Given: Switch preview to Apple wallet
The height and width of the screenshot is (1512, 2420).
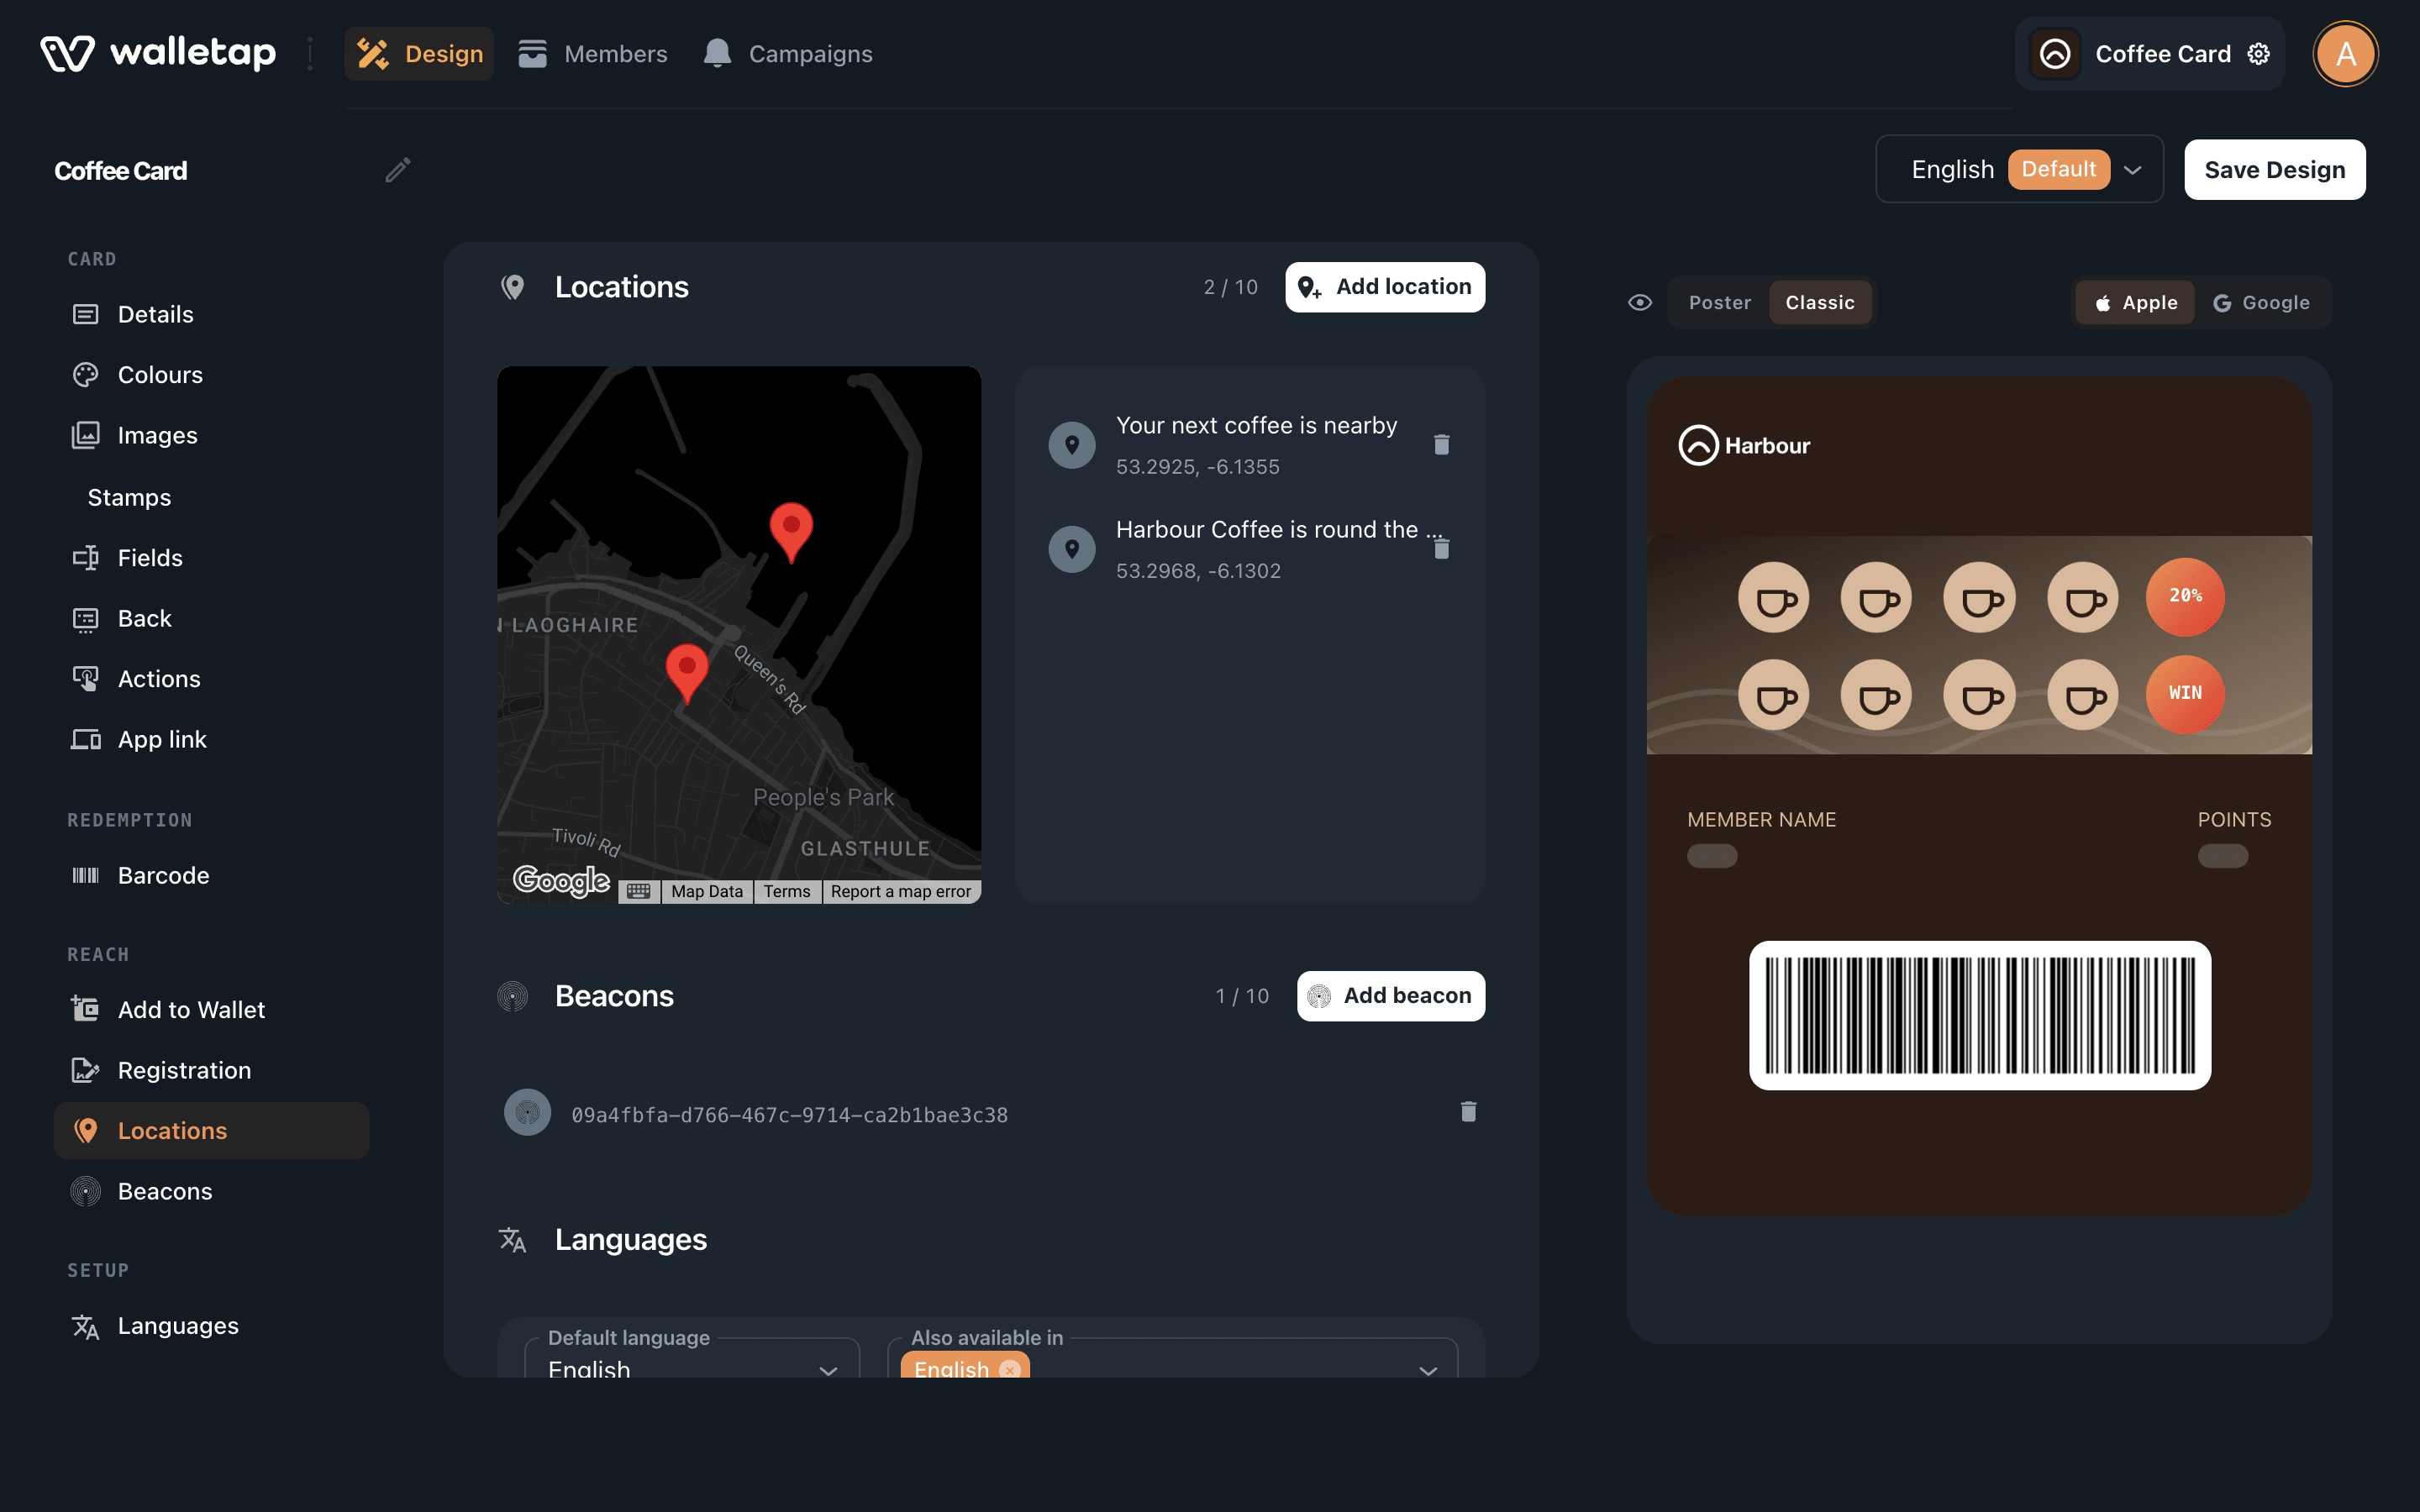Looking at the screenshot, I should (x=2136, y=302).
